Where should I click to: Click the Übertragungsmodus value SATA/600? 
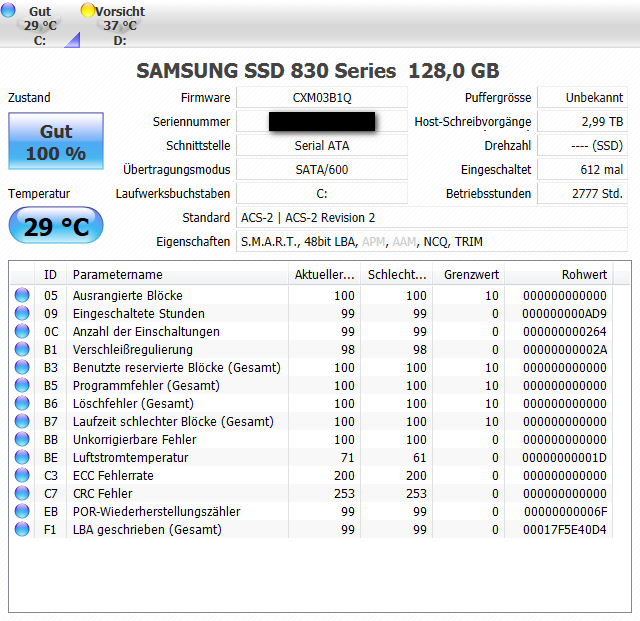(x=322, y=169)
